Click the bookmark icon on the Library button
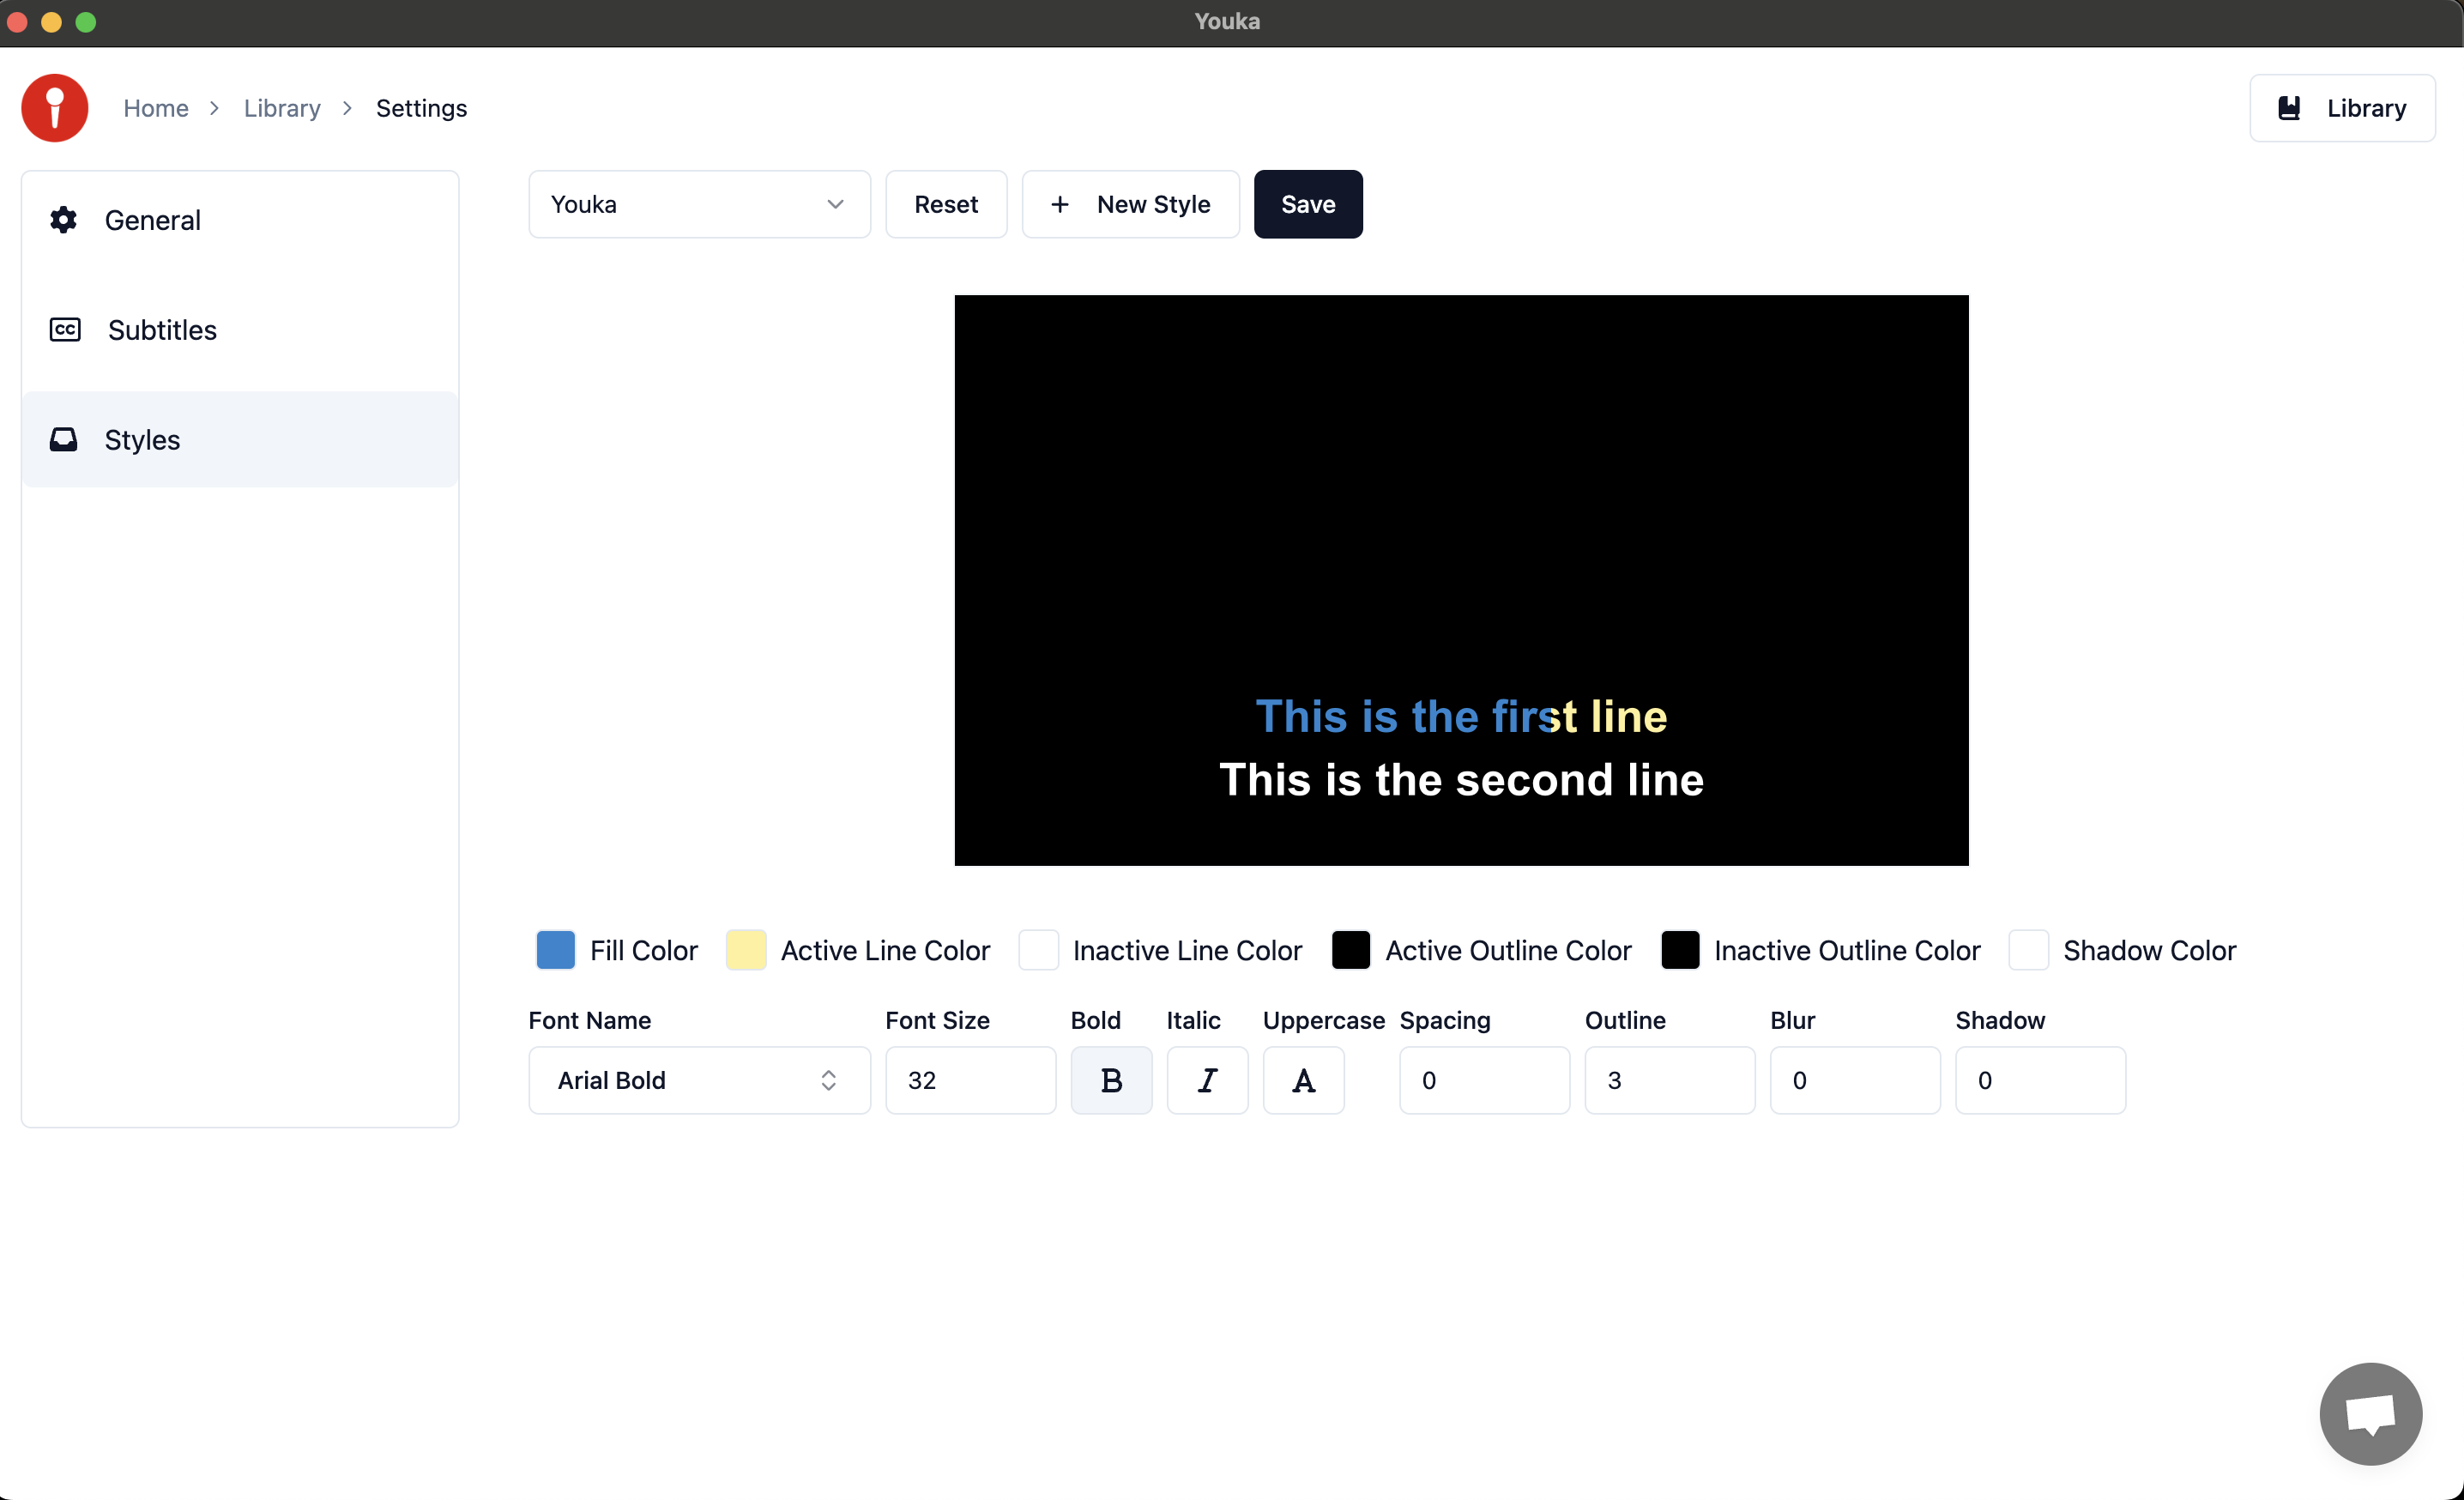 tap(2289, 108)
